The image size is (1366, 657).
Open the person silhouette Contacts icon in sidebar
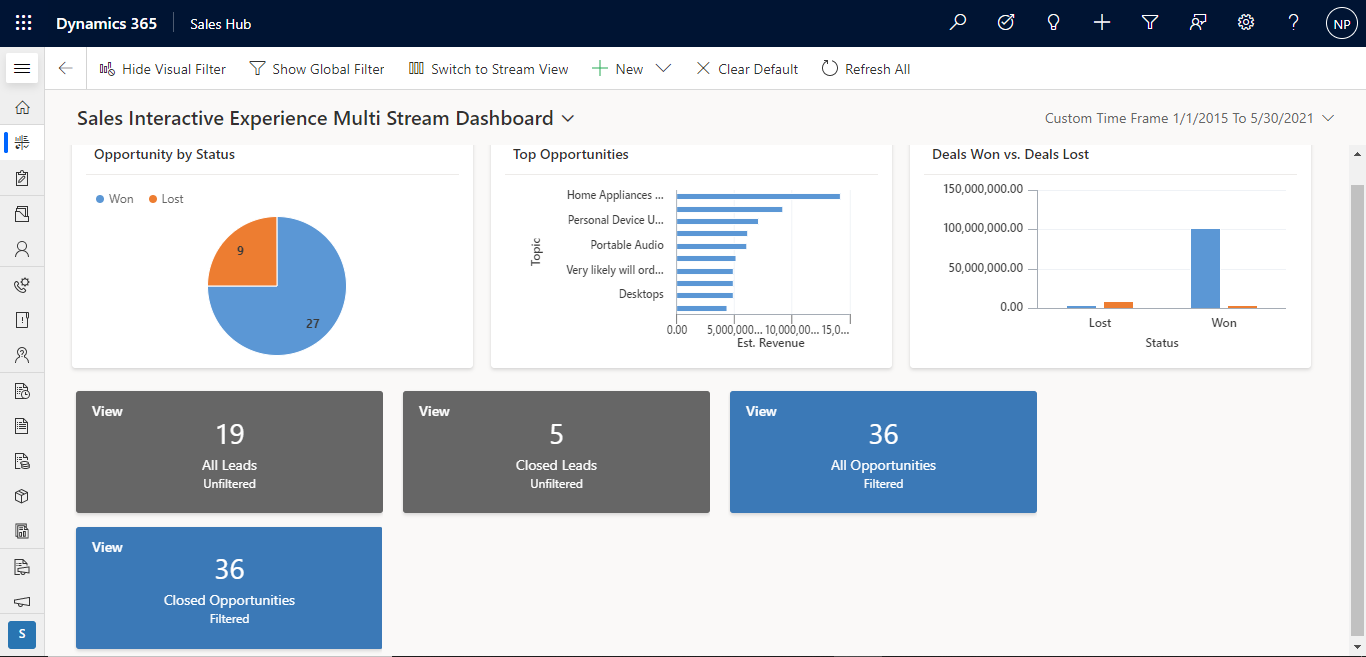(x=22, y=248)
